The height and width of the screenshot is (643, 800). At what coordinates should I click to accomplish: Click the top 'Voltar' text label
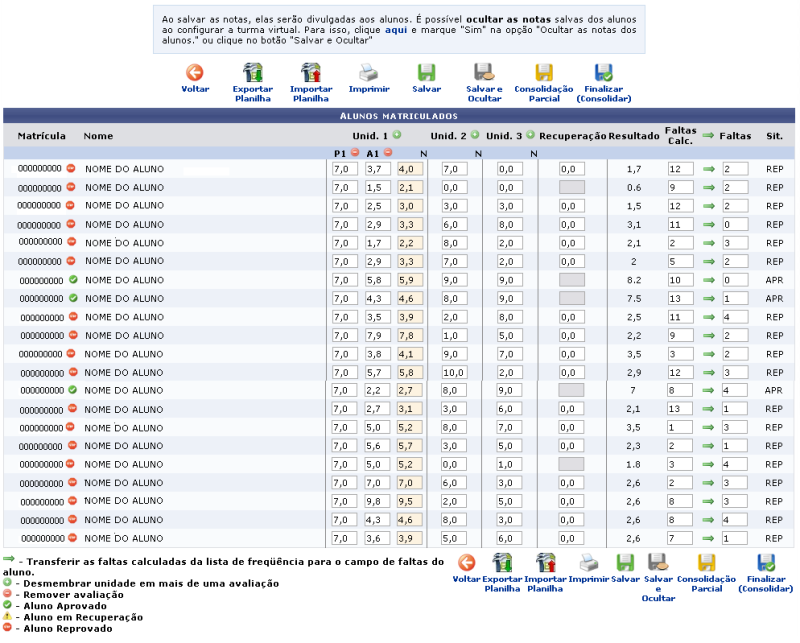point(195,89)
